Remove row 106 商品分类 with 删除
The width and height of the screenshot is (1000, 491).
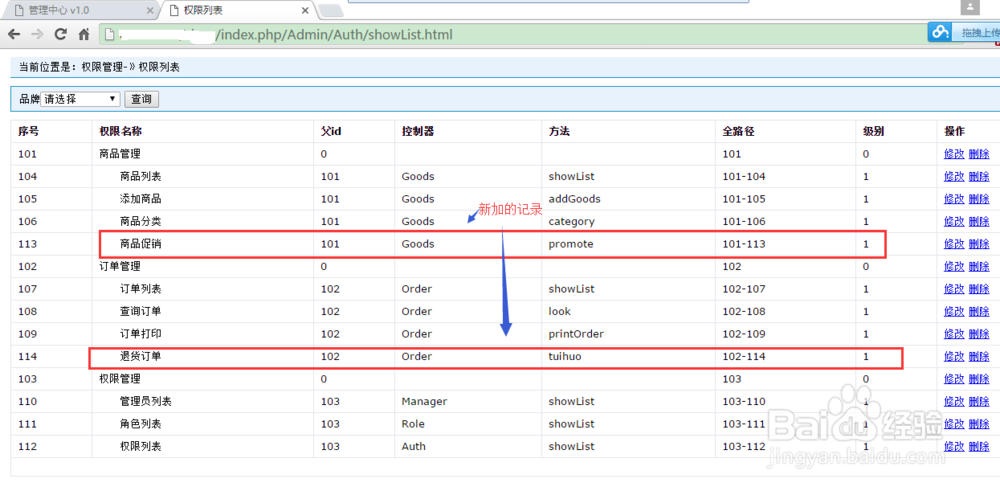(978, 221)
